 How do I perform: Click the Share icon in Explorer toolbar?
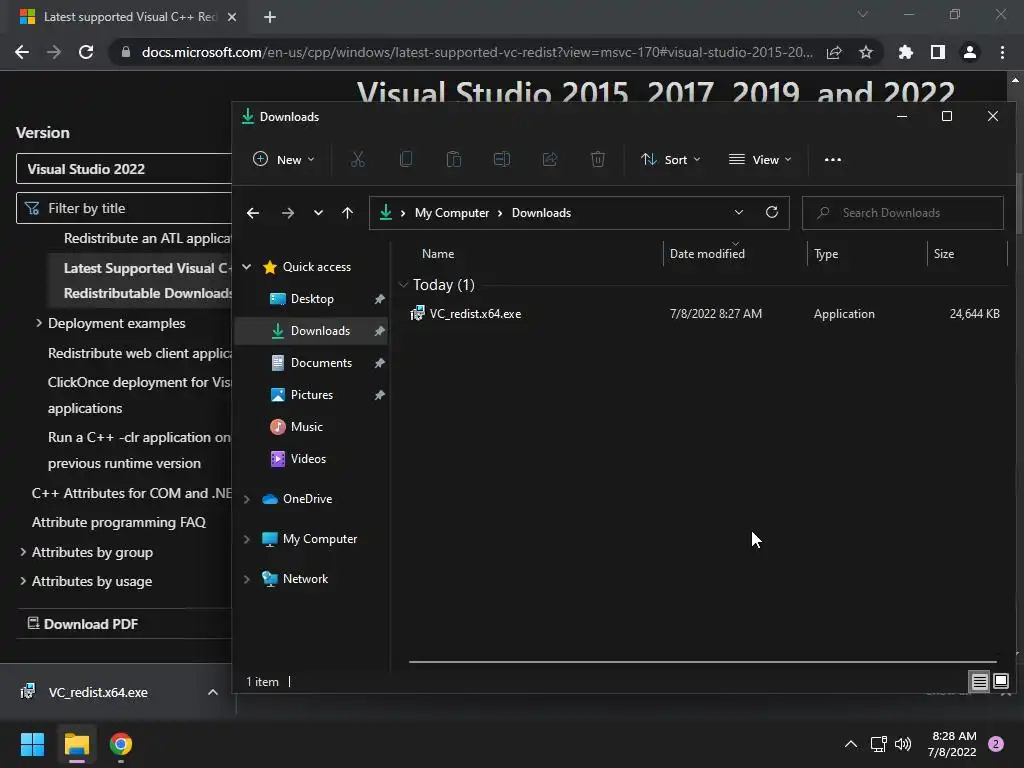[x=550, y=159]
